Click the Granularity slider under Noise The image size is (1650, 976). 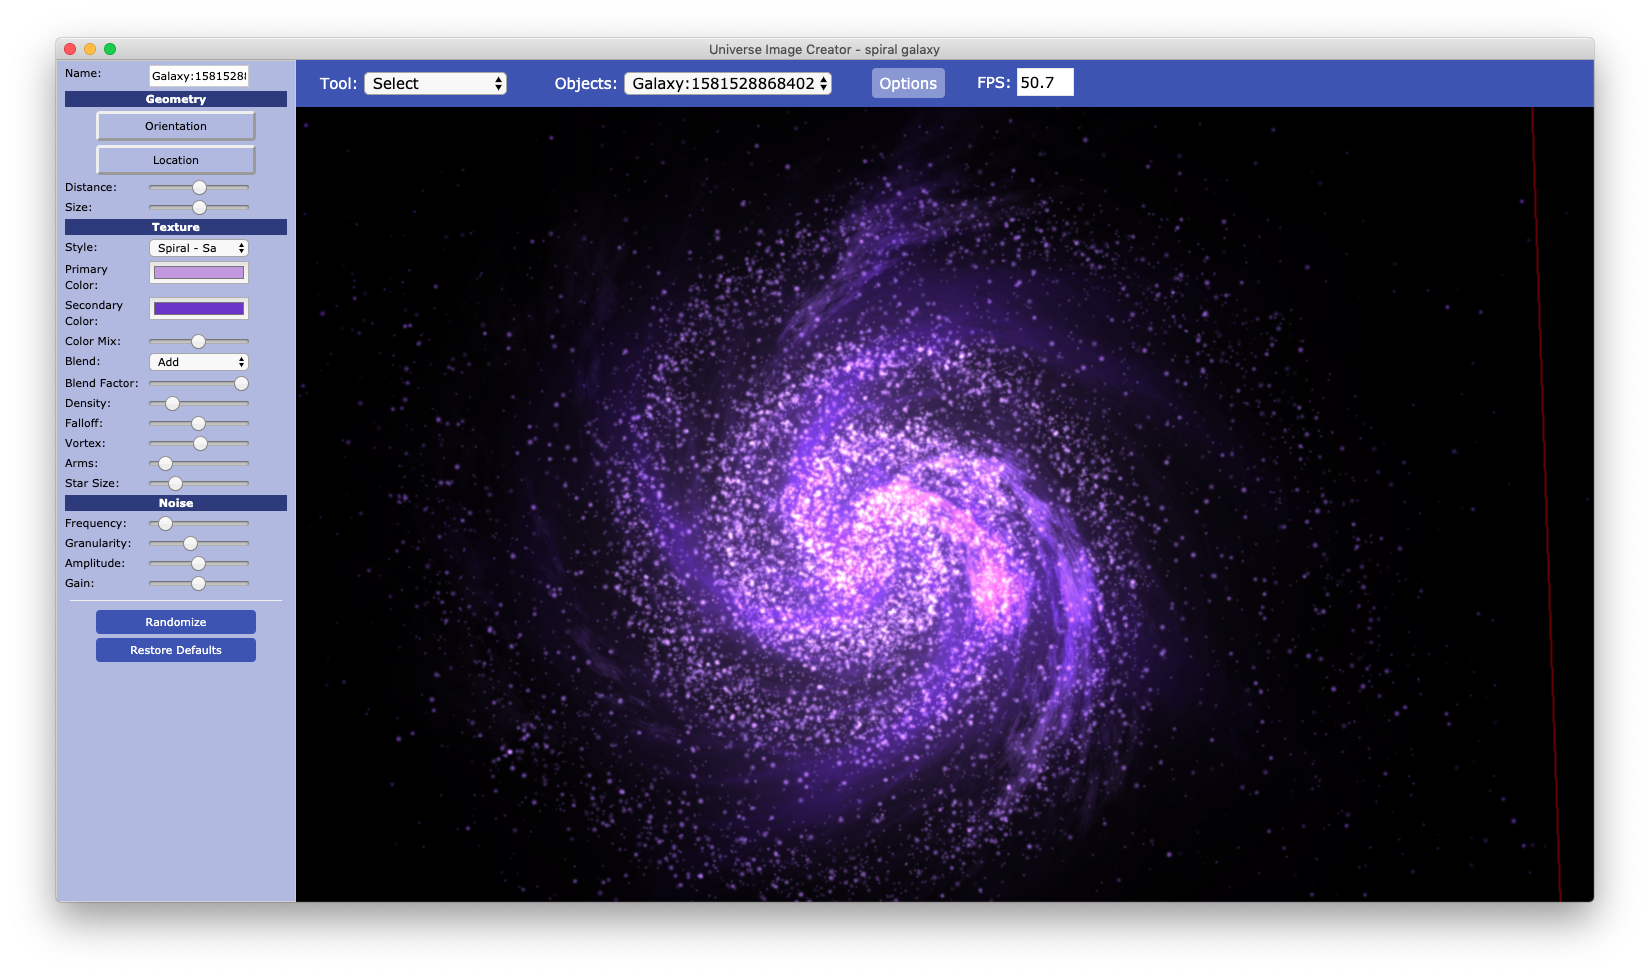(x=191, y=543)
